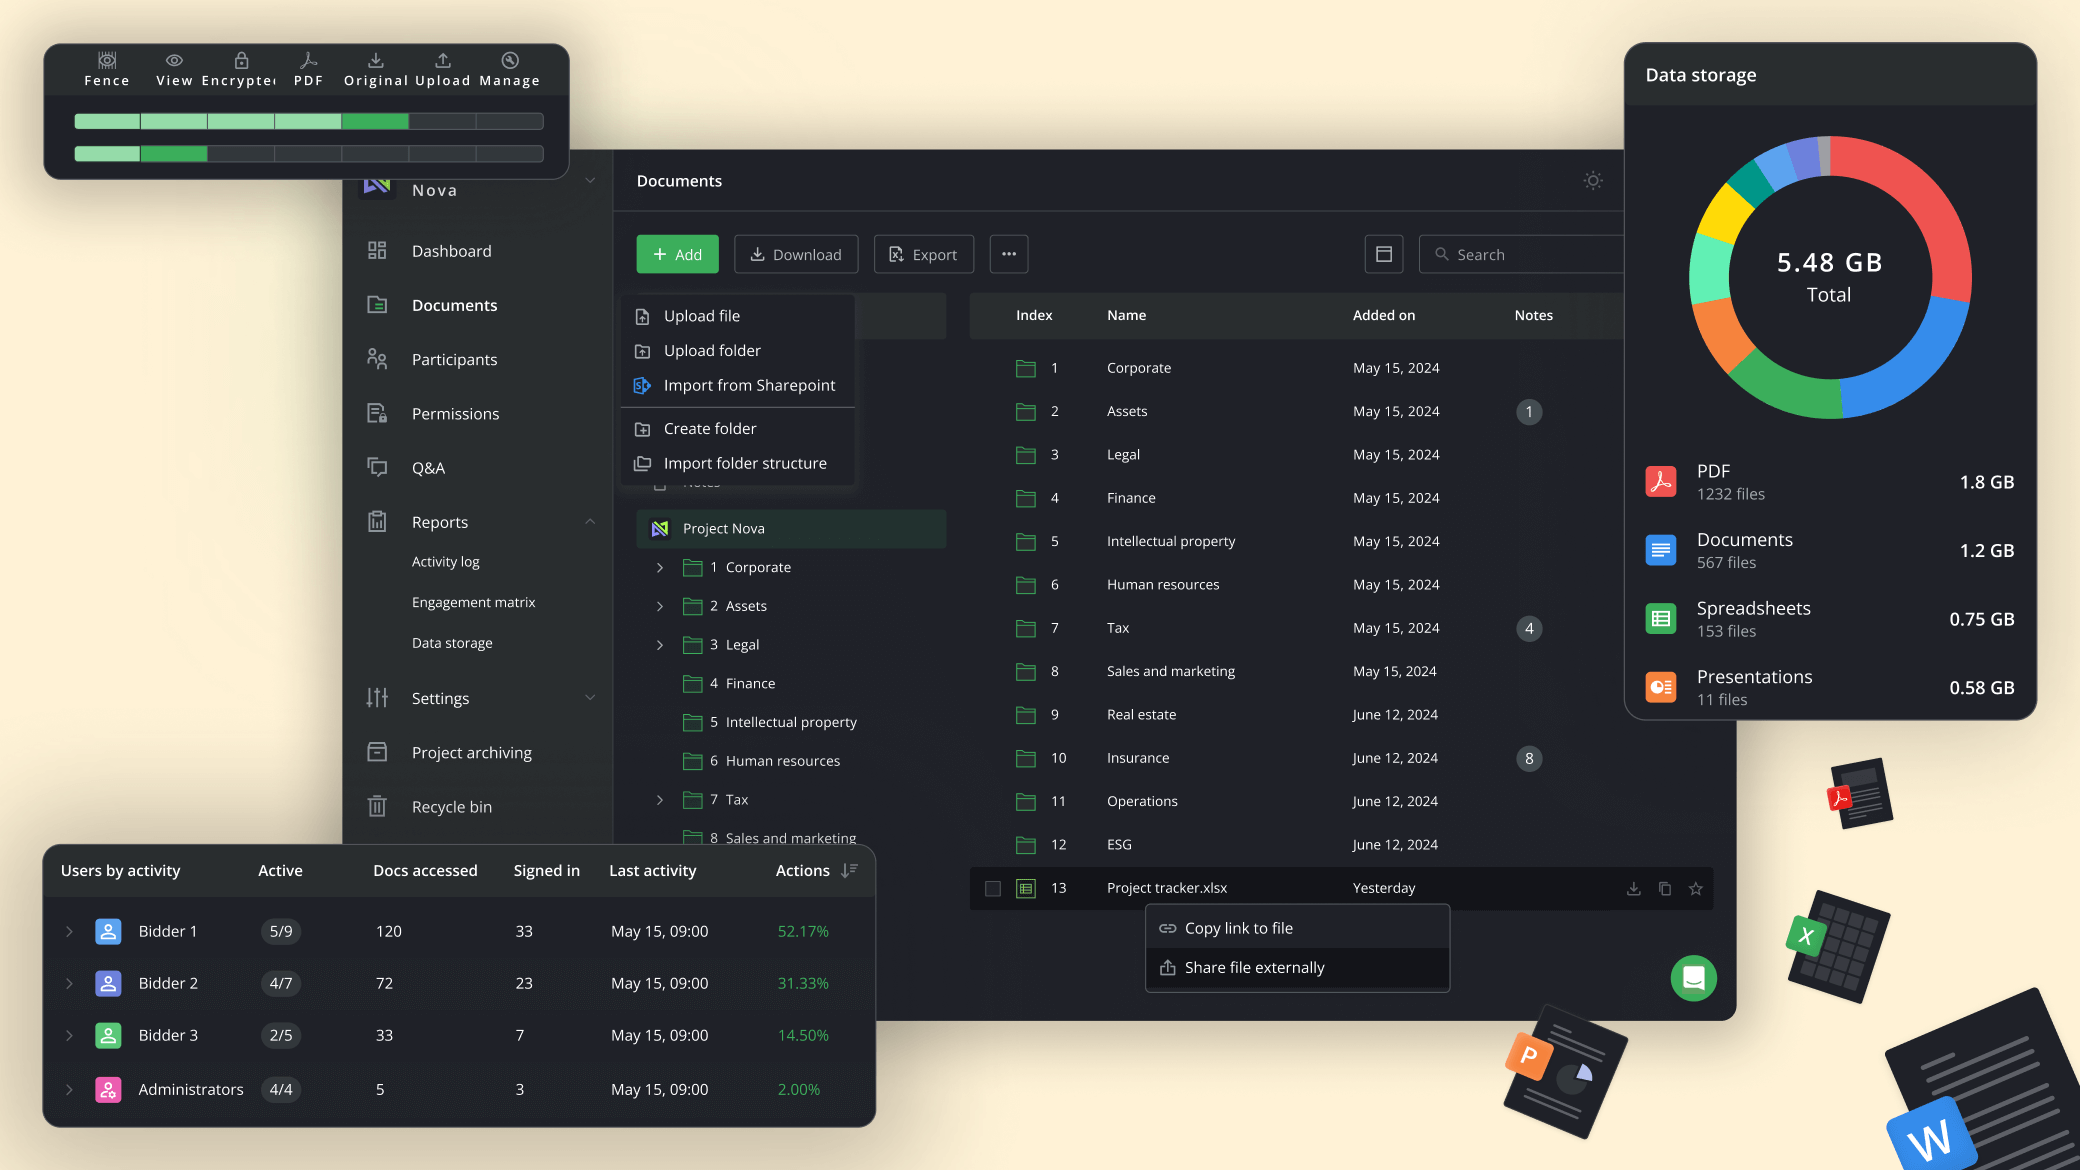Open the layout view icon beside Search

click(1383, 255)
